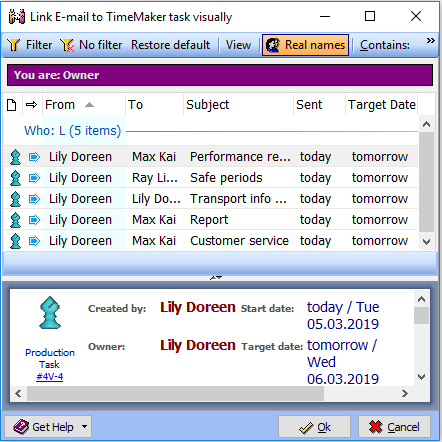Click the e-mail list vertical scrollbar thumb
Viewport: 442px width, 442px height.
426,182
